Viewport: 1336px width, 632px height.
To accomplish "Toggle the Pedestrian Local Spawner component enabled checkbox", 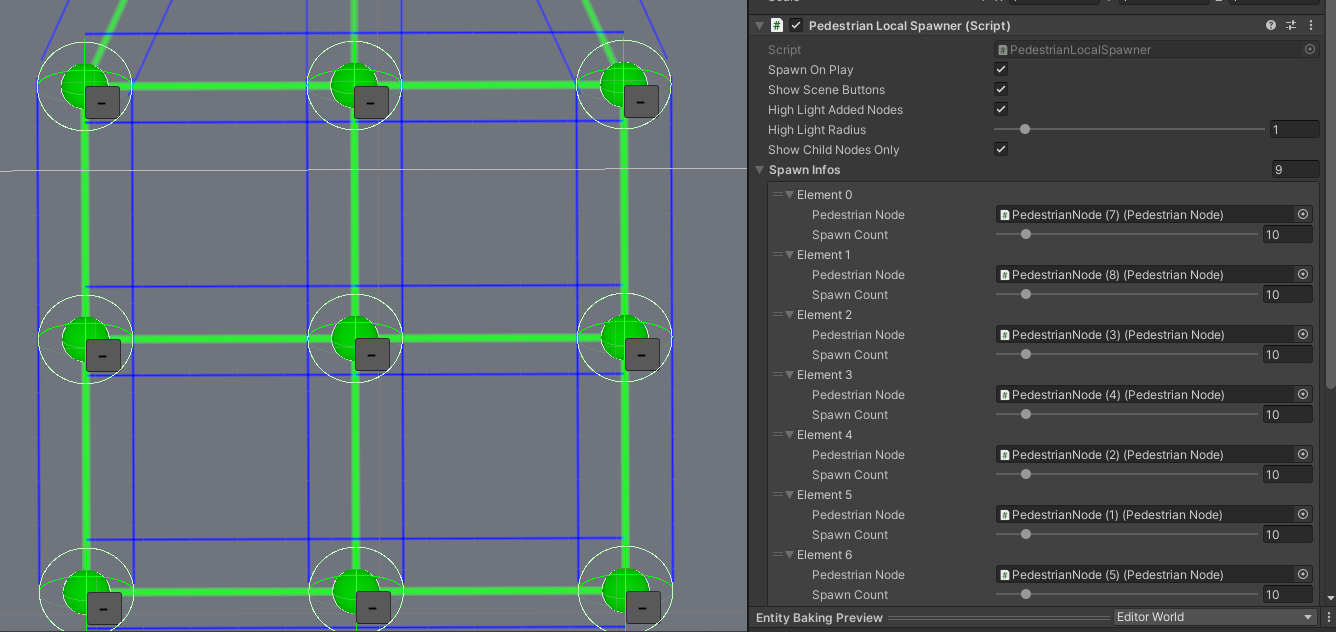I will (796, 25).
